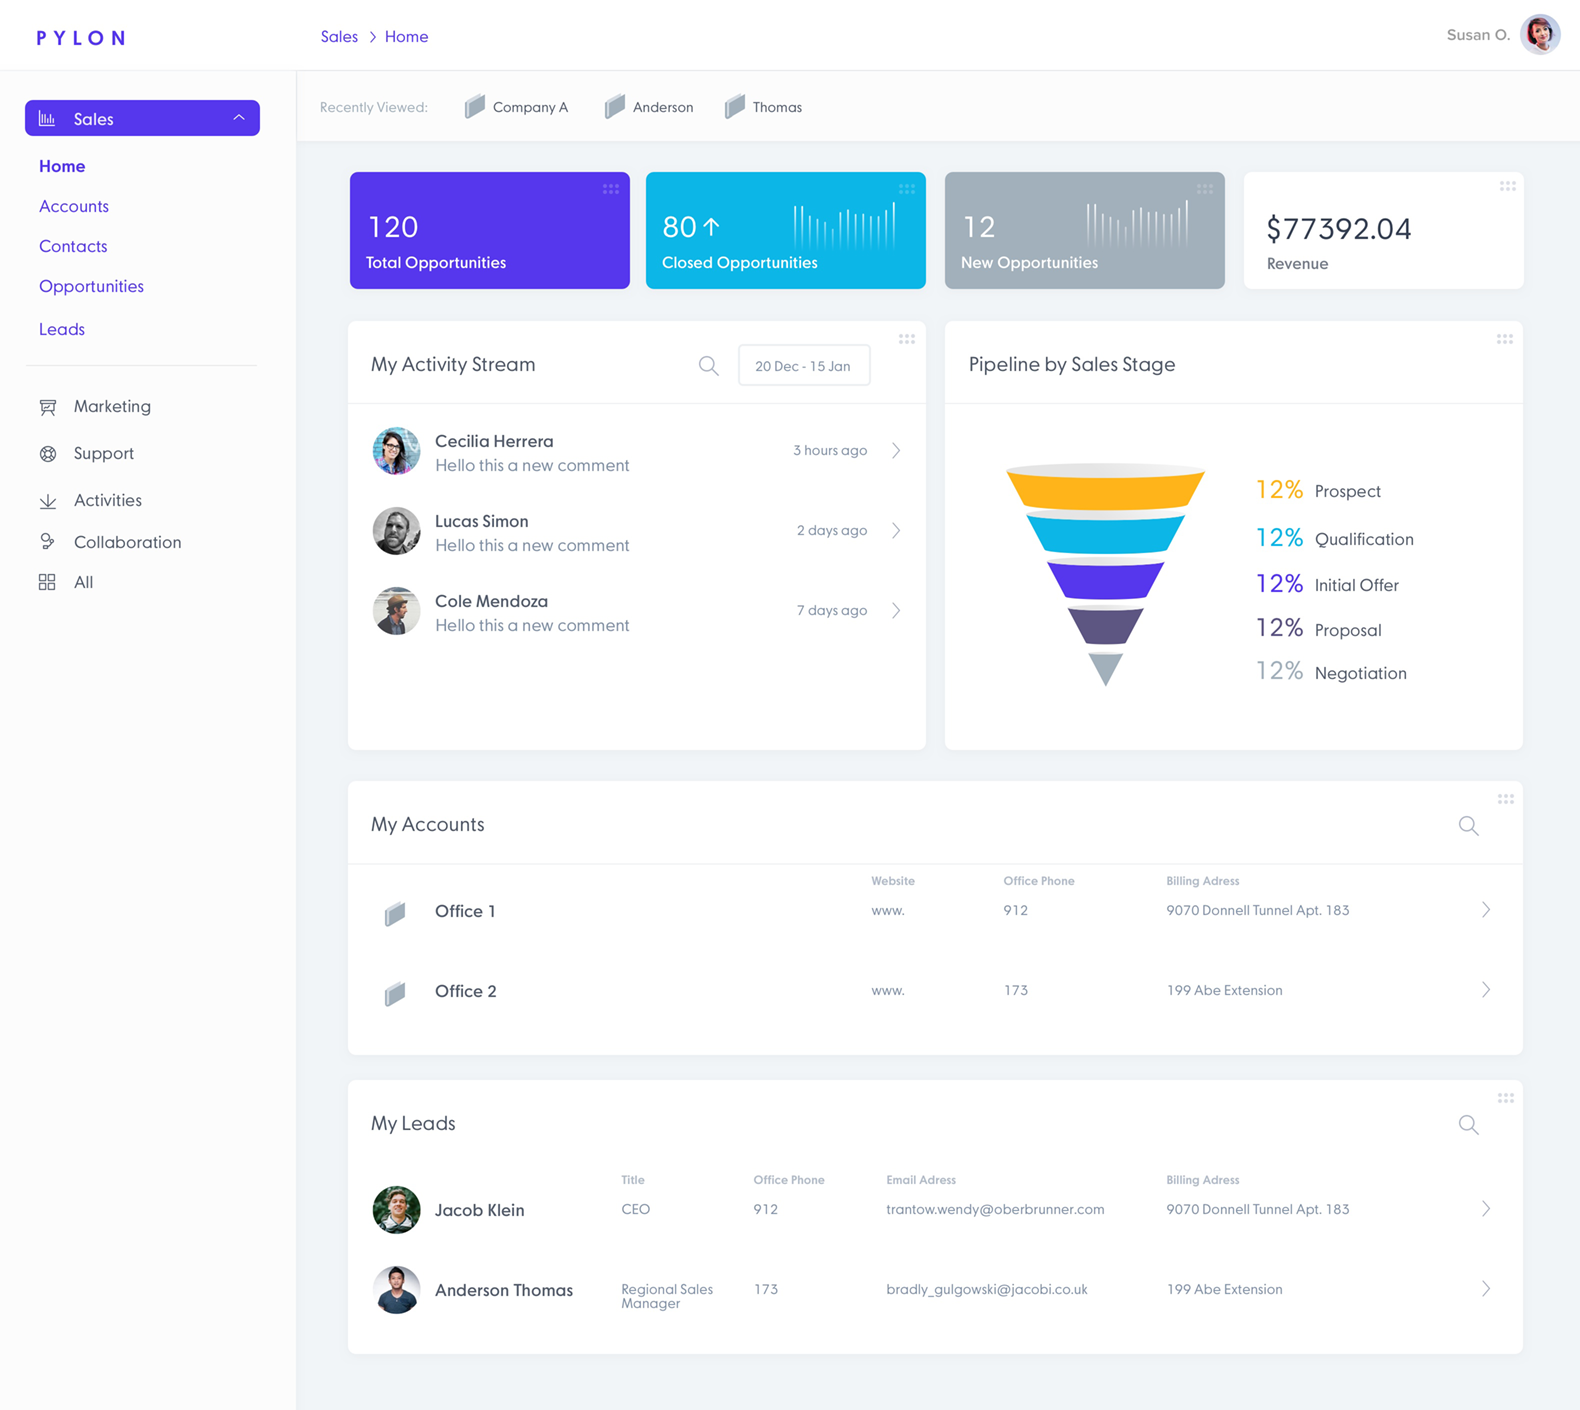
Task: Click the Office 1 building icon
Action: click(396, 912)
